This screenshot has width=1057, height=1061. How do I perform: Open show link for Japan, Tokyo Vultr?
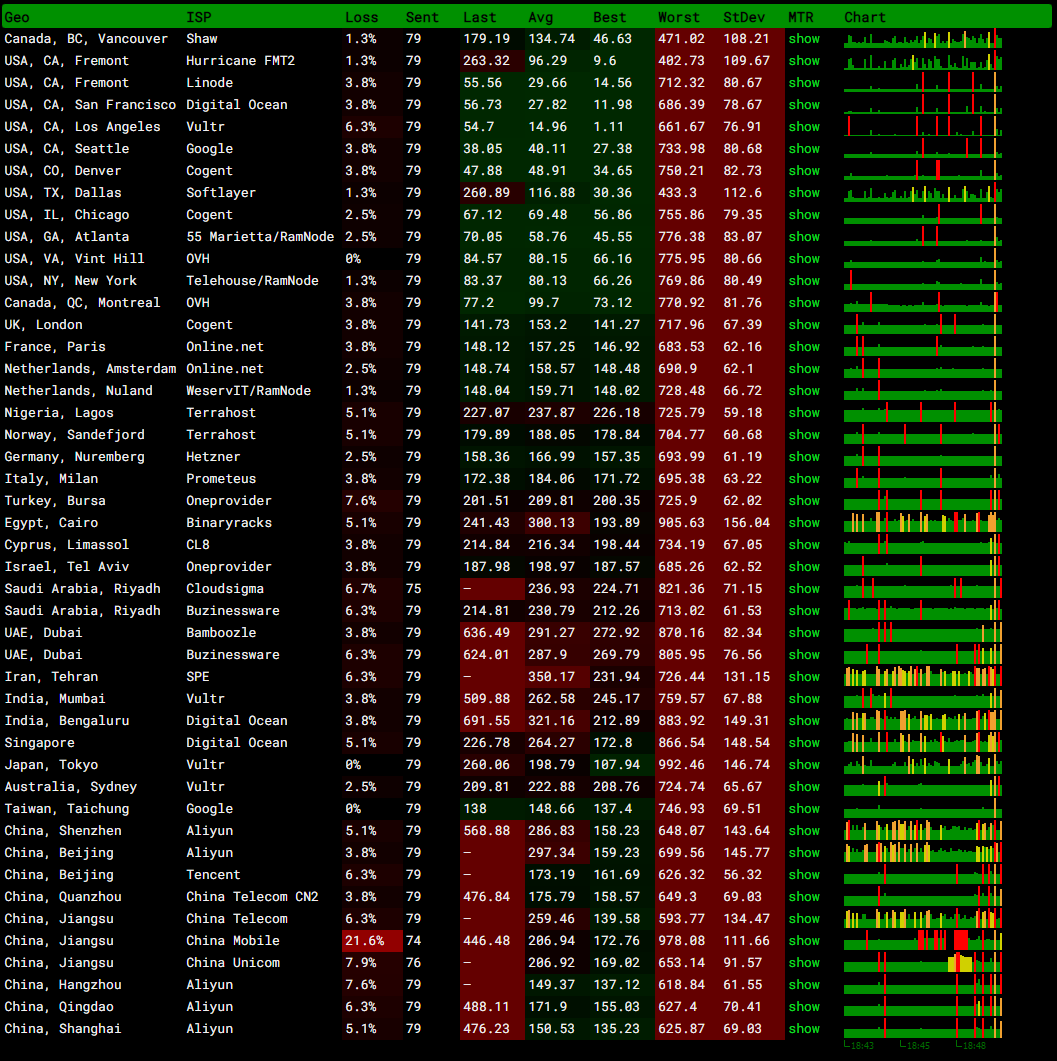click(803, 765)
